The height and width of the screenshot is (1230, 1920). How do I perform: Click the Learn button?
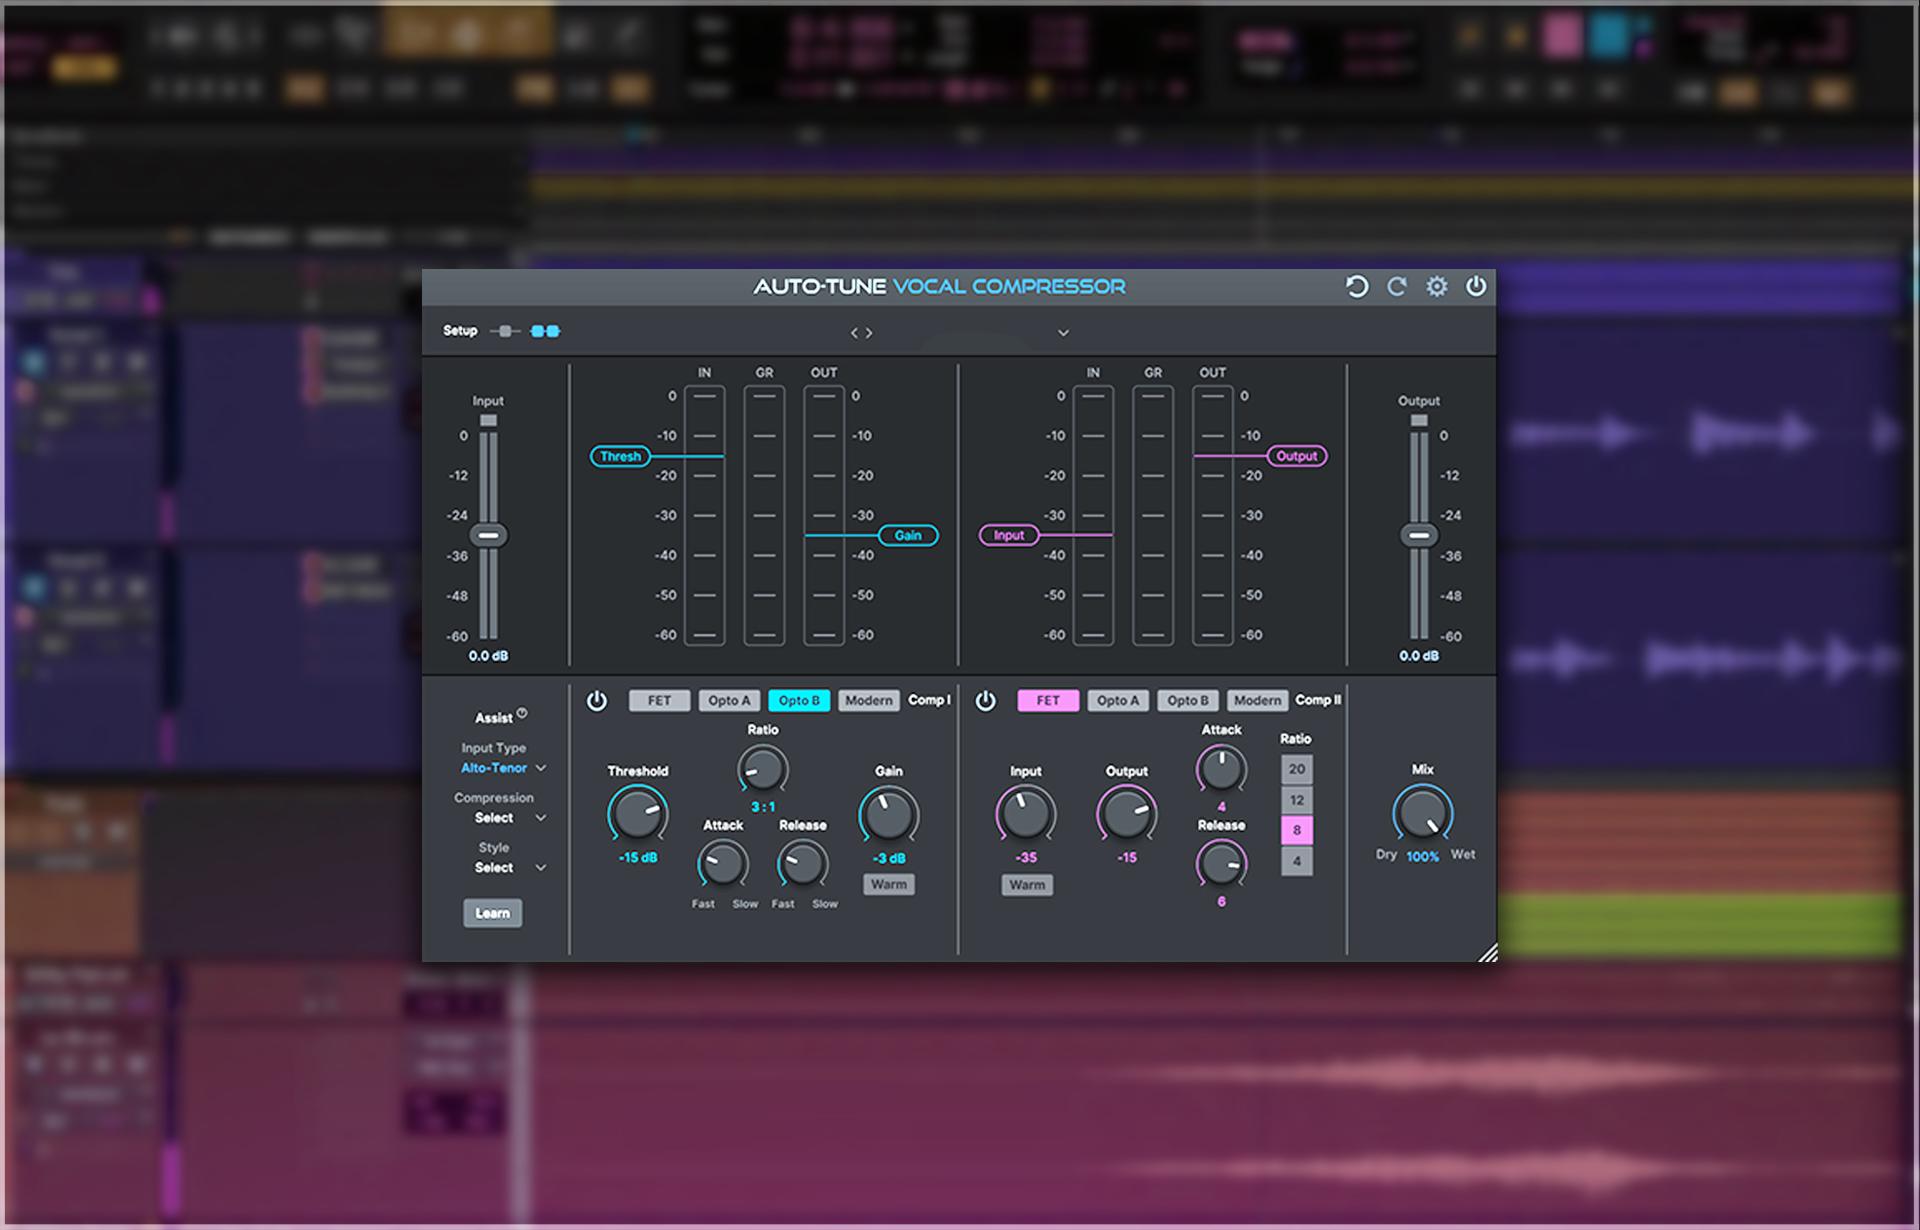pos(492,913)
